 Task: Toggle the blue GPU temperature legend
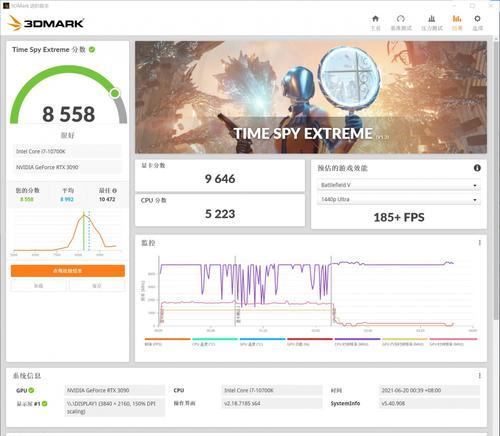[x=262, y=342]
